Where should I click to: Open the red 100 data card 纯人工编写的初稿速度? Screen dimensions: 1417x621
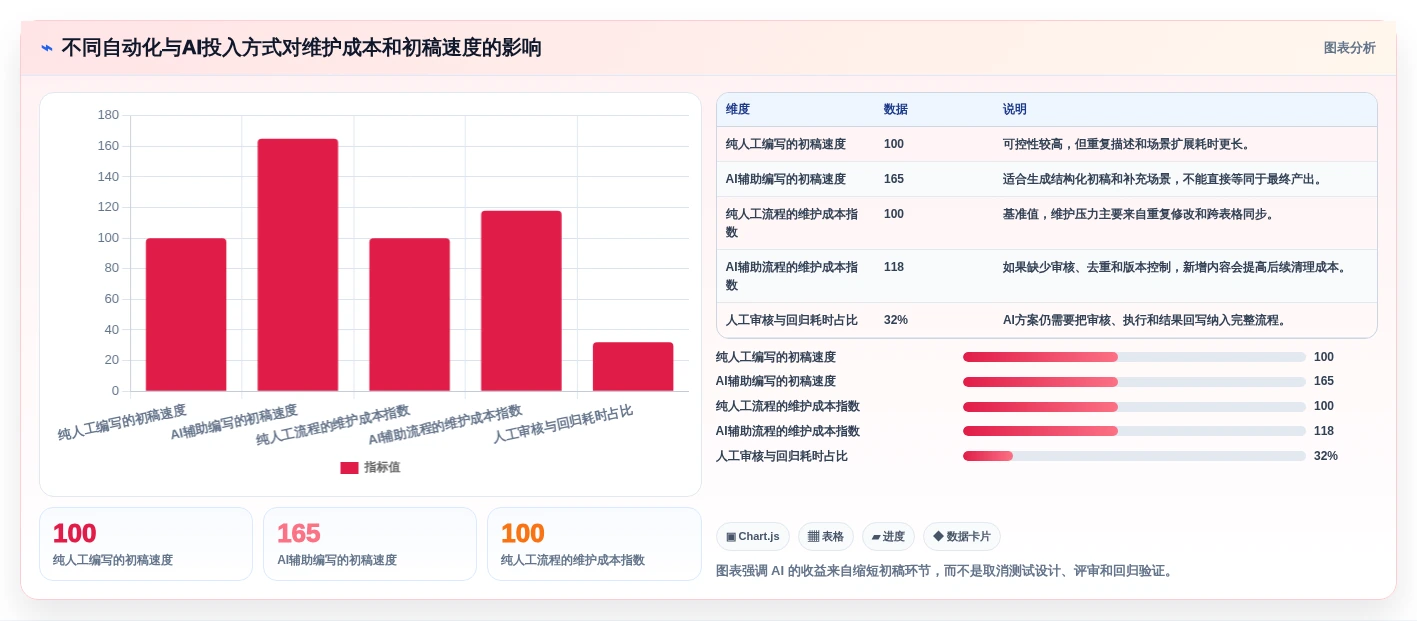pyautogui.click(x=146, y=544)
